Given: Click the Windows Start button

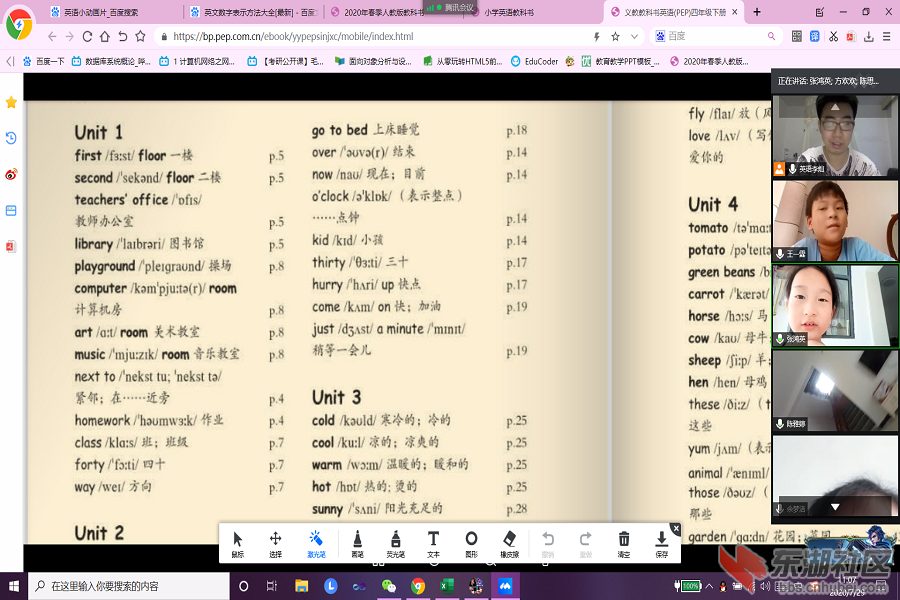Looking at the screenshot, I should [x=14, y=586].
